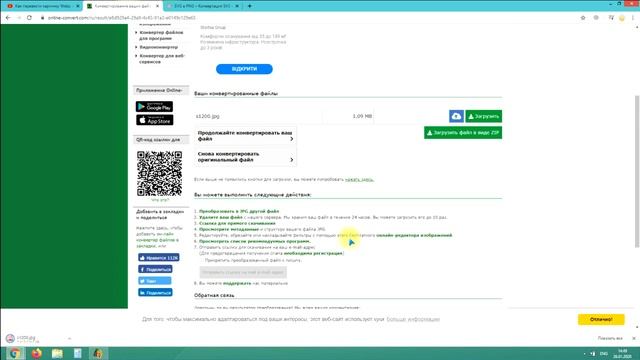640x360 pixels.
Task: Click Удалите ваш файл link
Action: [x=221, y=218]
